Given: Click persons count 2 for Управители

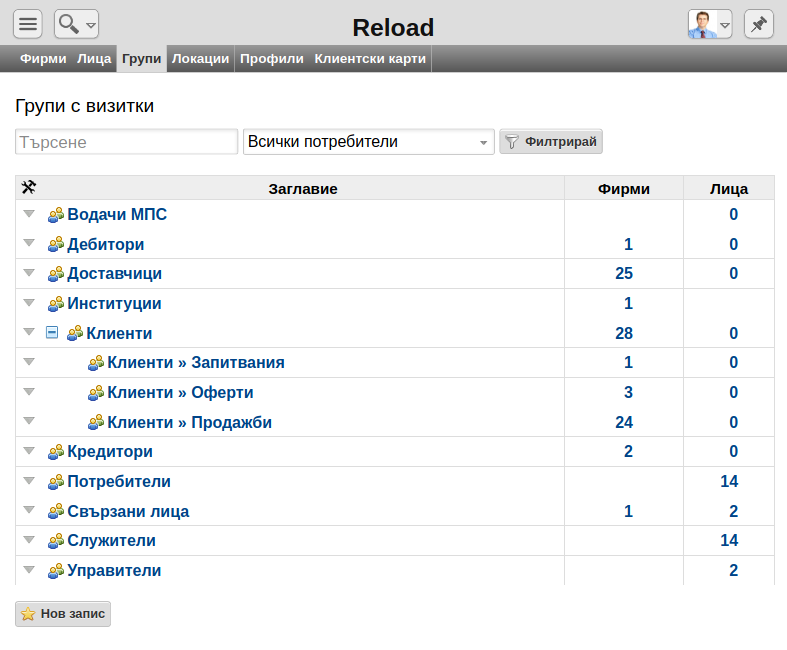Looking at the screenshot, I should (733, 570).
